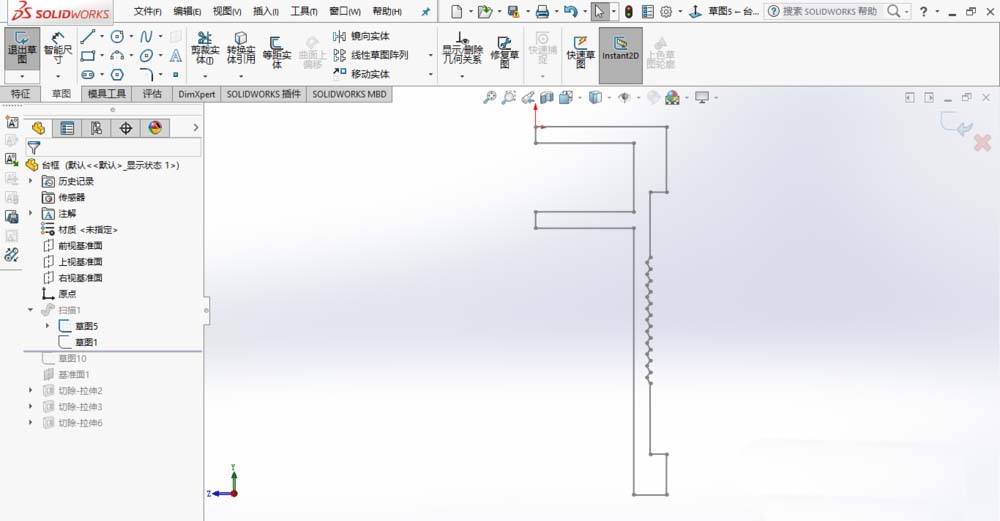Click the red cancel sketch X corner icon

coord(982,142)
